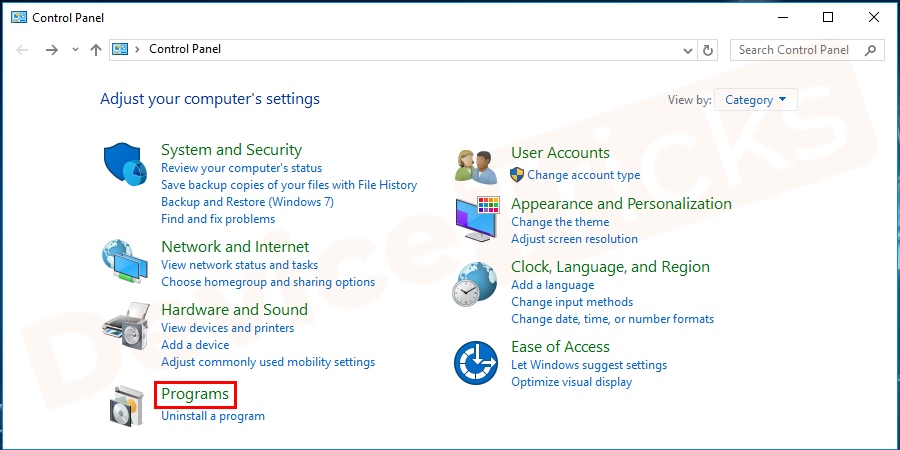Click the search magnifier icon
900x450 pixels.
(871, 50)
